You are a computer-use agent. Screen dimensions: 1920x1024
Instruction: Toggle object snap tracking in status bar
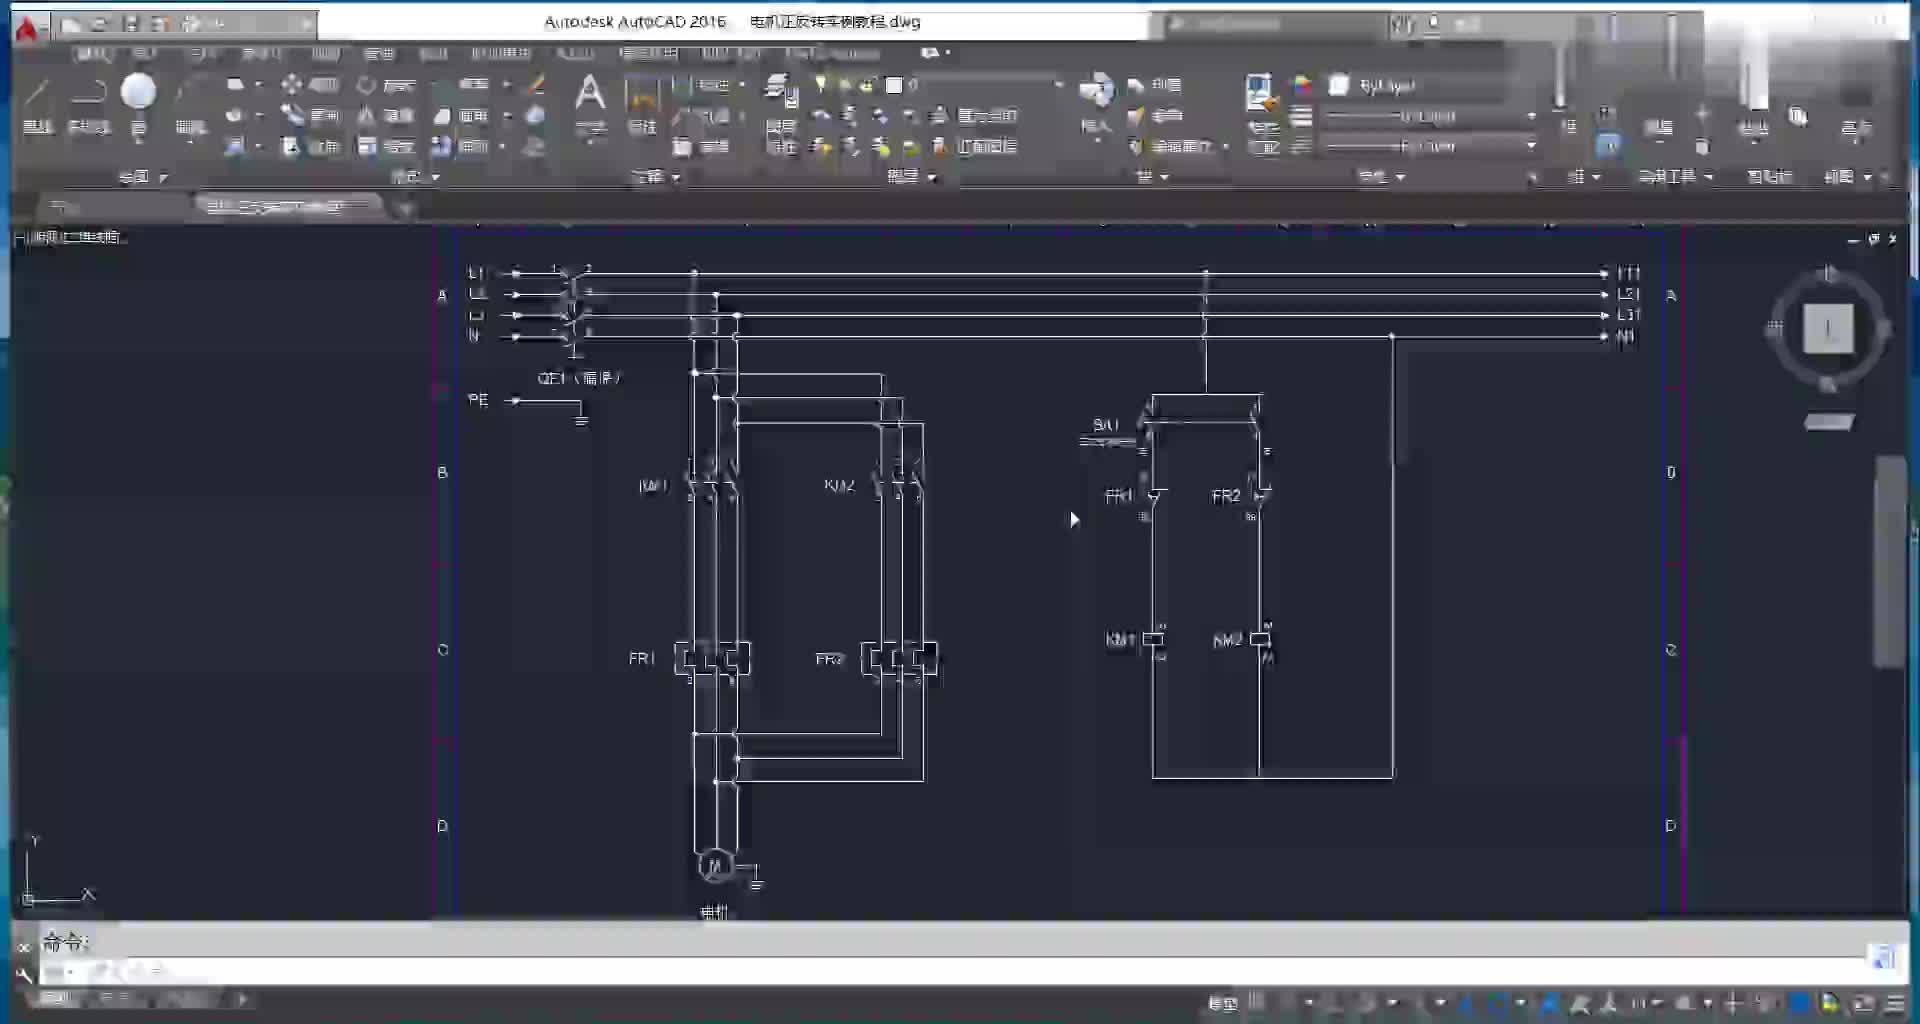(1466, 1002)
